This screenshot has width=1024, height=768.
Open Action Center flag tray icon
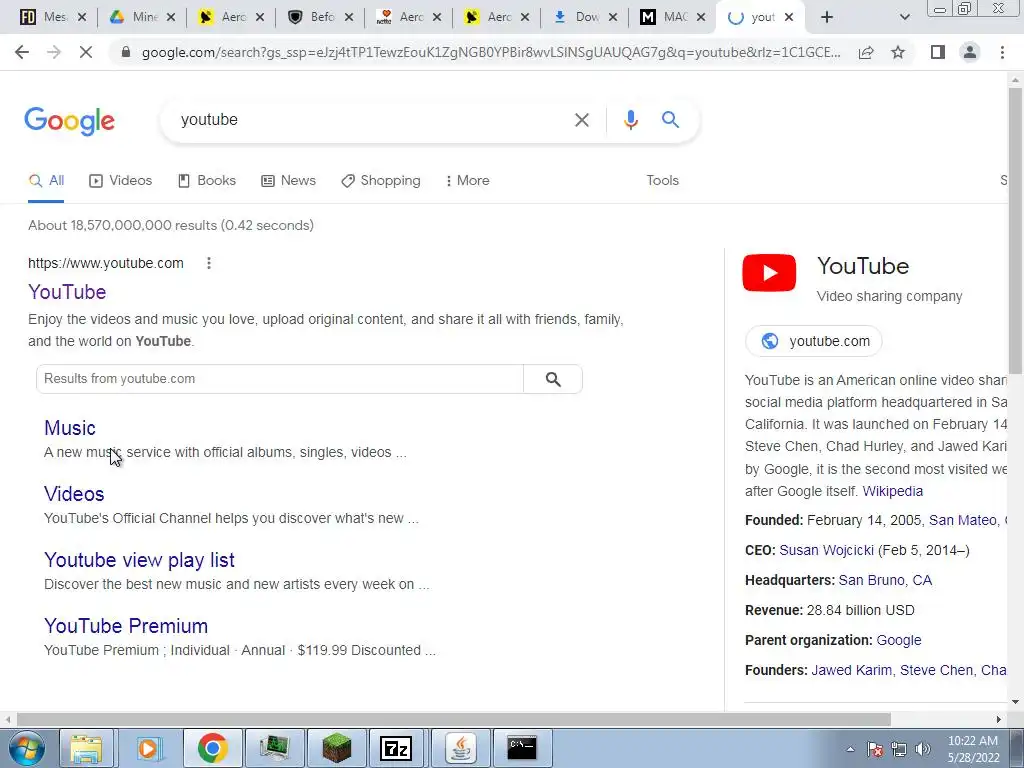pyautogui.click(x=875, y=749)
